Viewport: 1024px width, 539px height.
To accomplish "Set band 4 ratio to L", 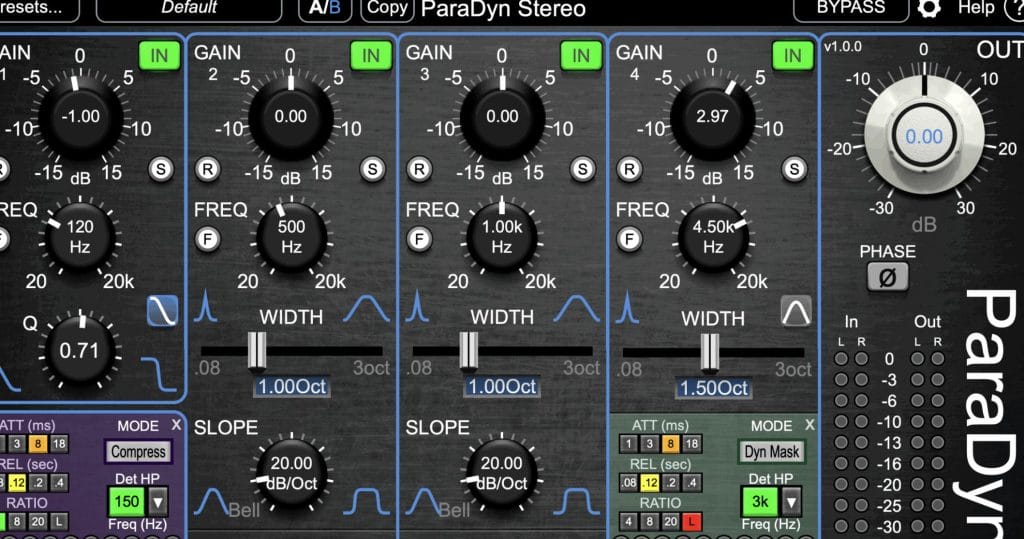I will tap(692, 522).
